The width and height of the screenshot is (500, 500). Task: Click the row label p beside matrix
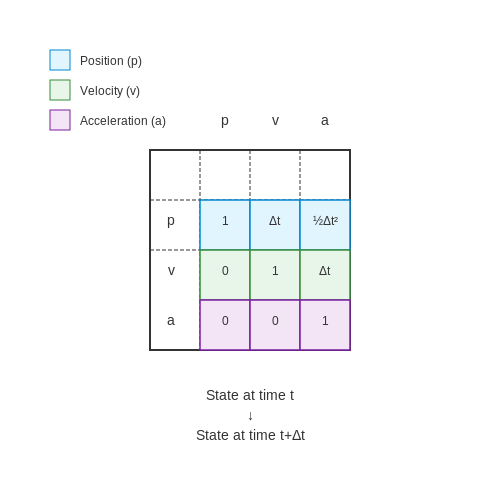tap(171, 221)
